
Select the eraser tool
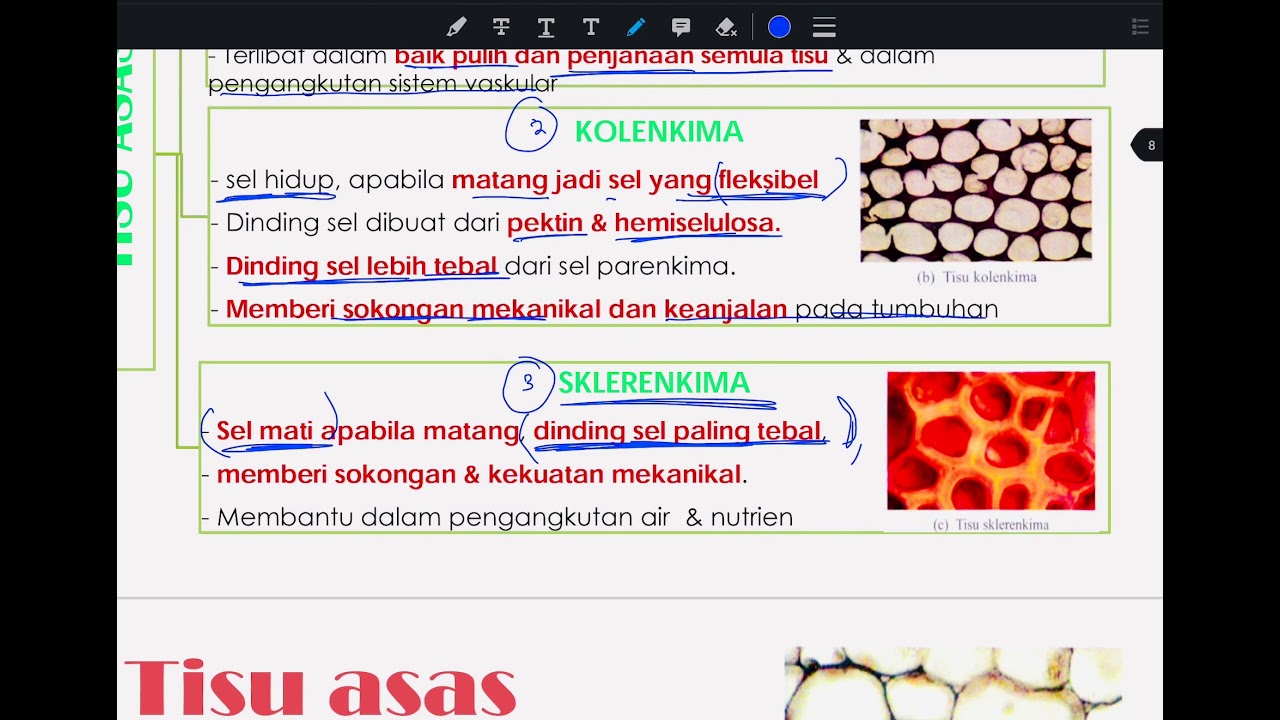[727, 27]
